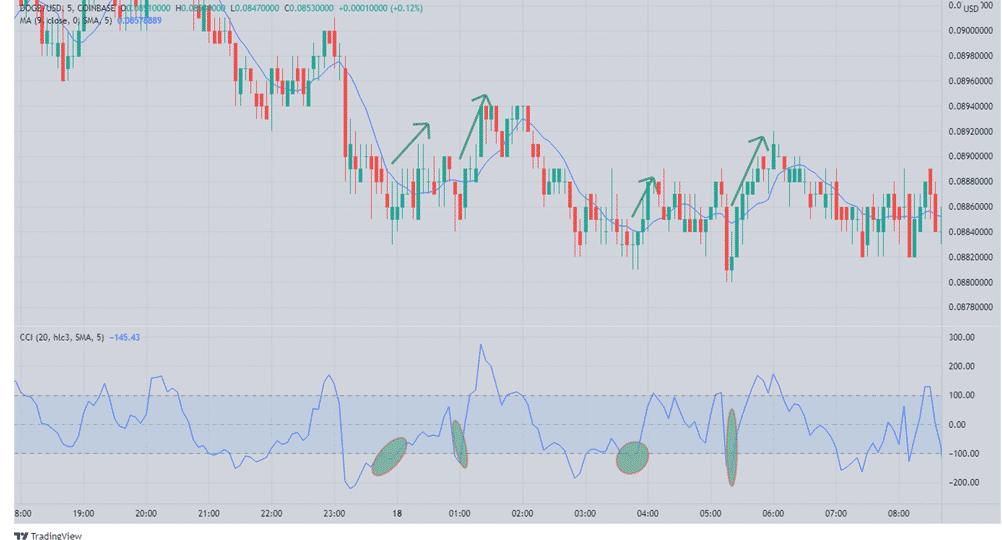Click the 07:00 time axis label

(835, 514)
